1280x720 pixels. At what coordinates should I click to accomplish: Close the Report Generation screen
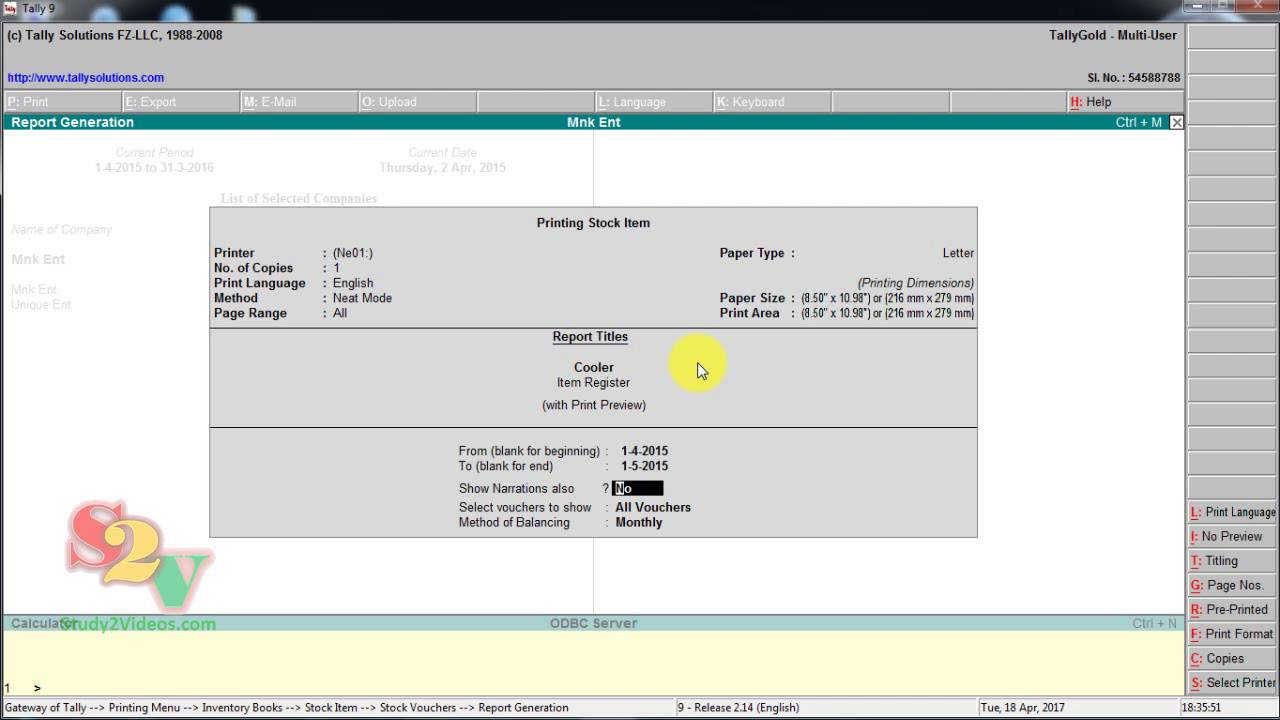[1176, 122]
